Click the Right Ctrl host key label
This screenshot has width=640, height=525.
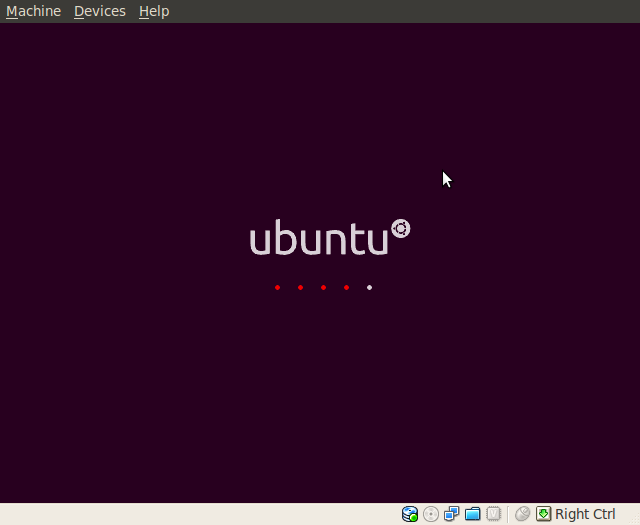click(585, 514)
